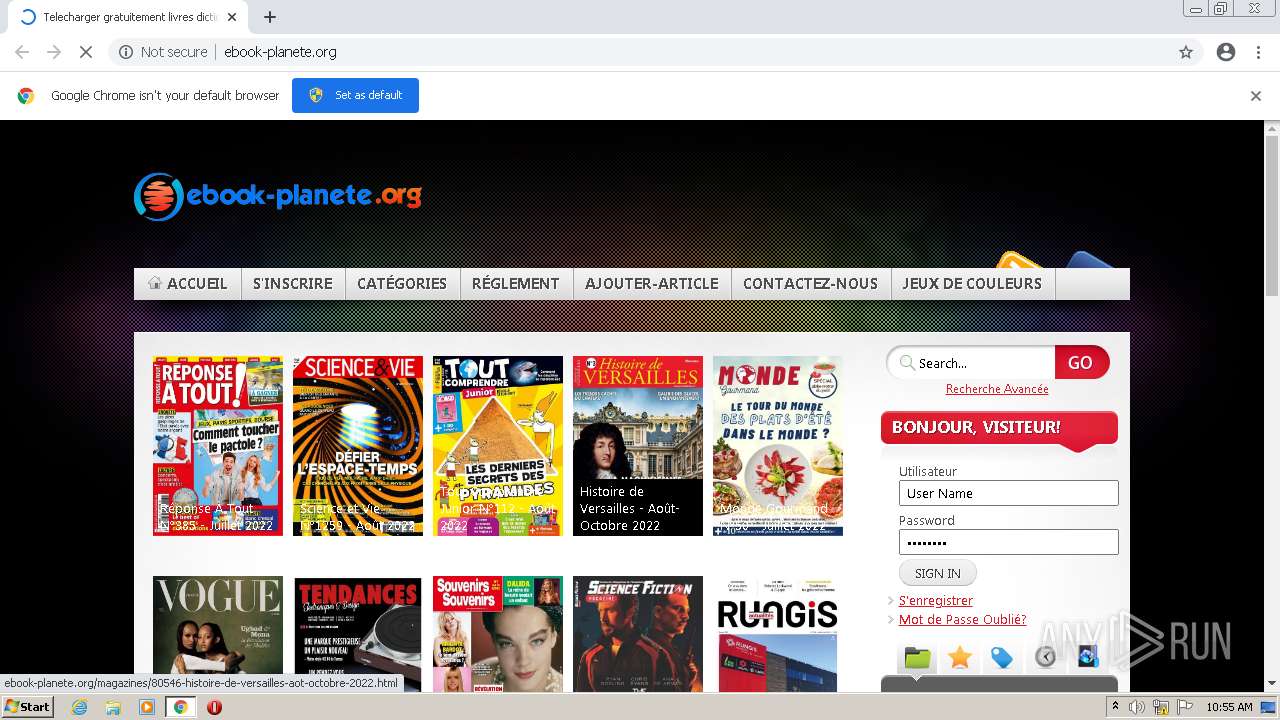Open CONTACTEZ-NOUS page

click(810, 284)
